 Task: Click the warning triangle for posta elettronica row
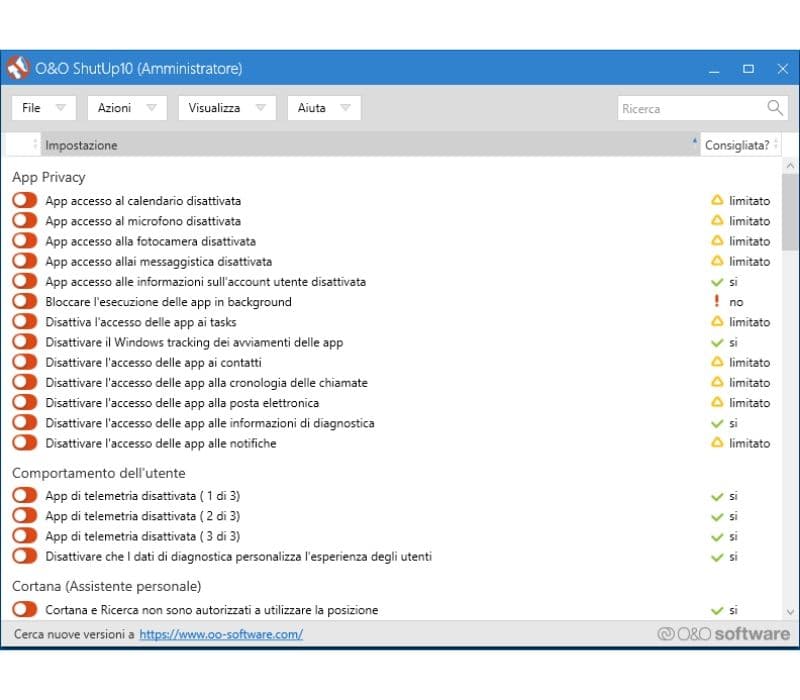717,402
